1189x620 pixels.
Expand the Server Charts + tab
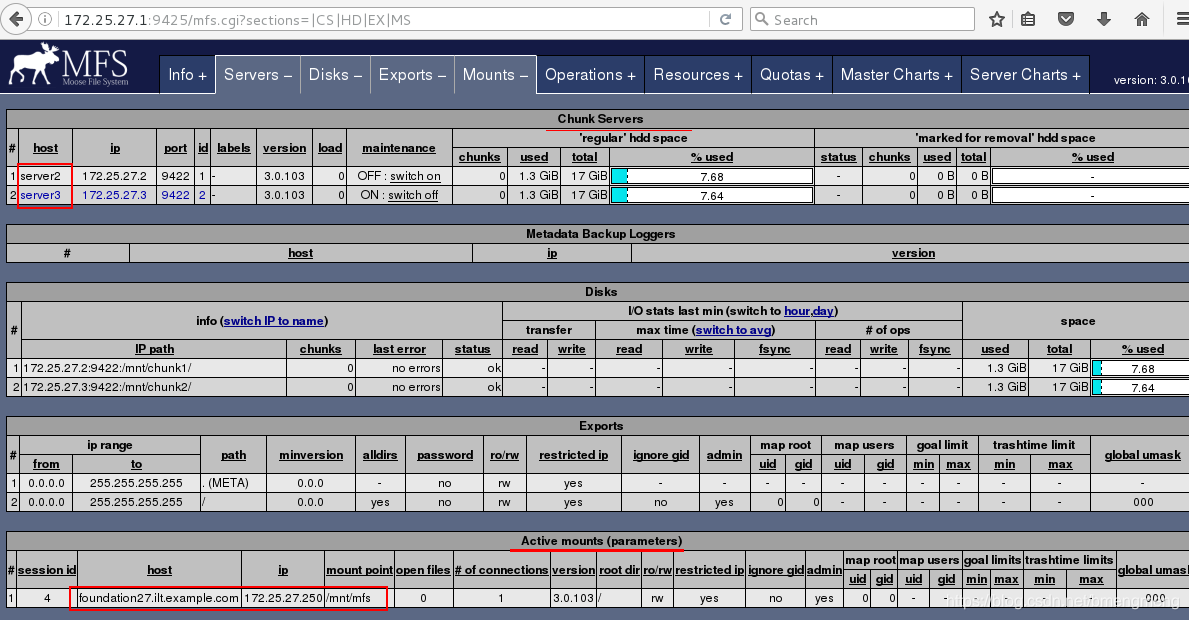tap(1025, 74)
